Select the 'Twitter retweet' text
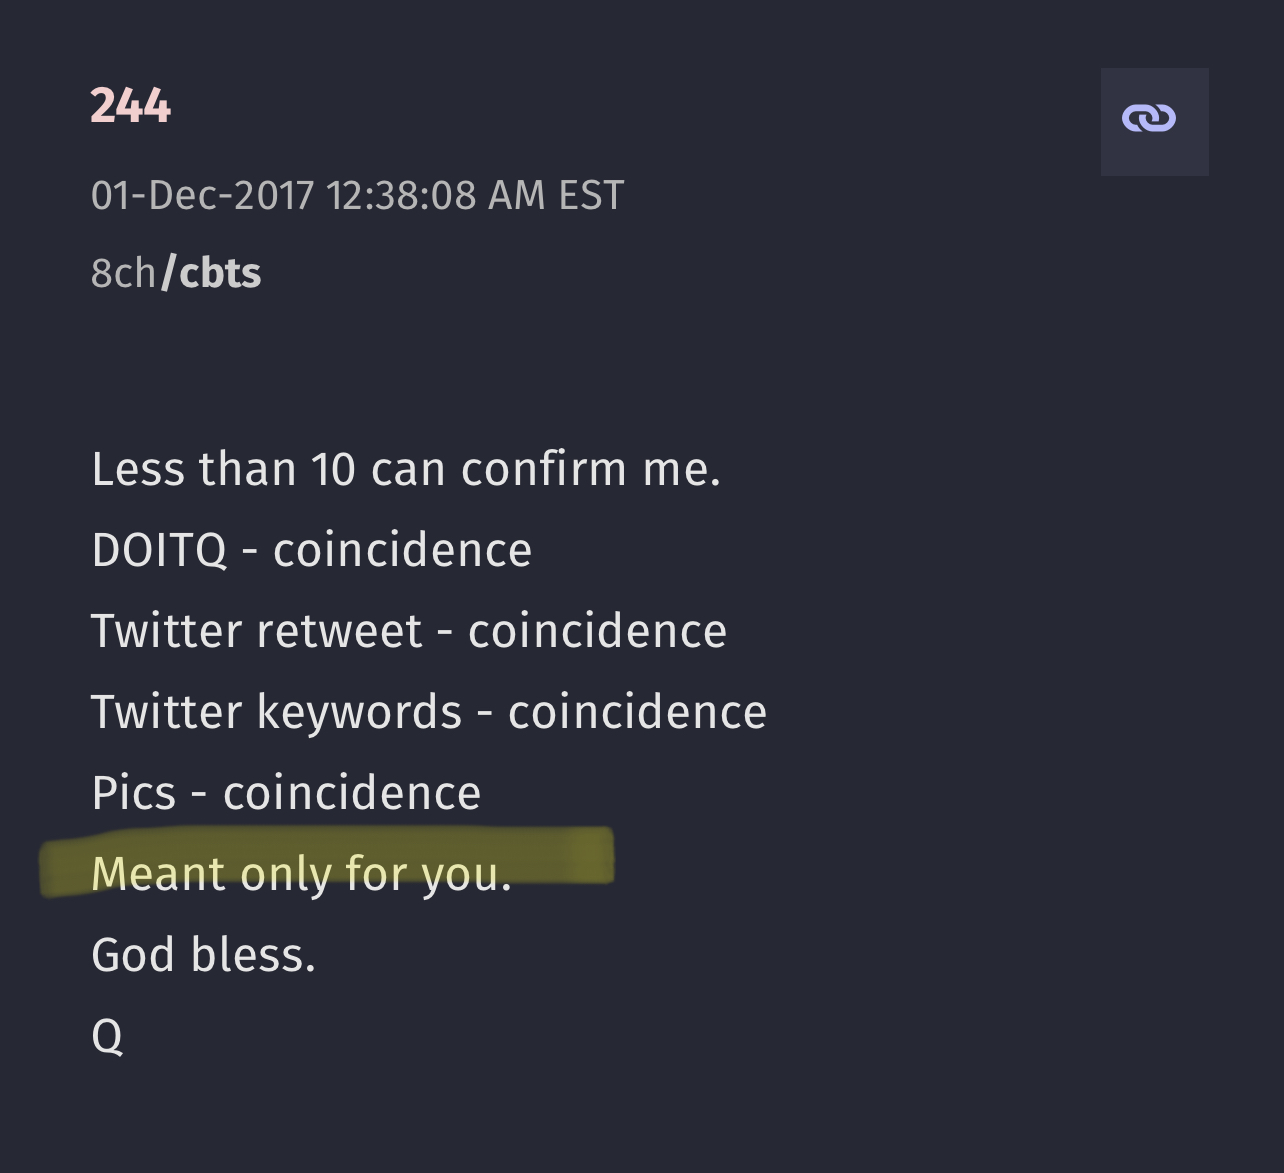1284x1173 pixels. click(256, 631)
